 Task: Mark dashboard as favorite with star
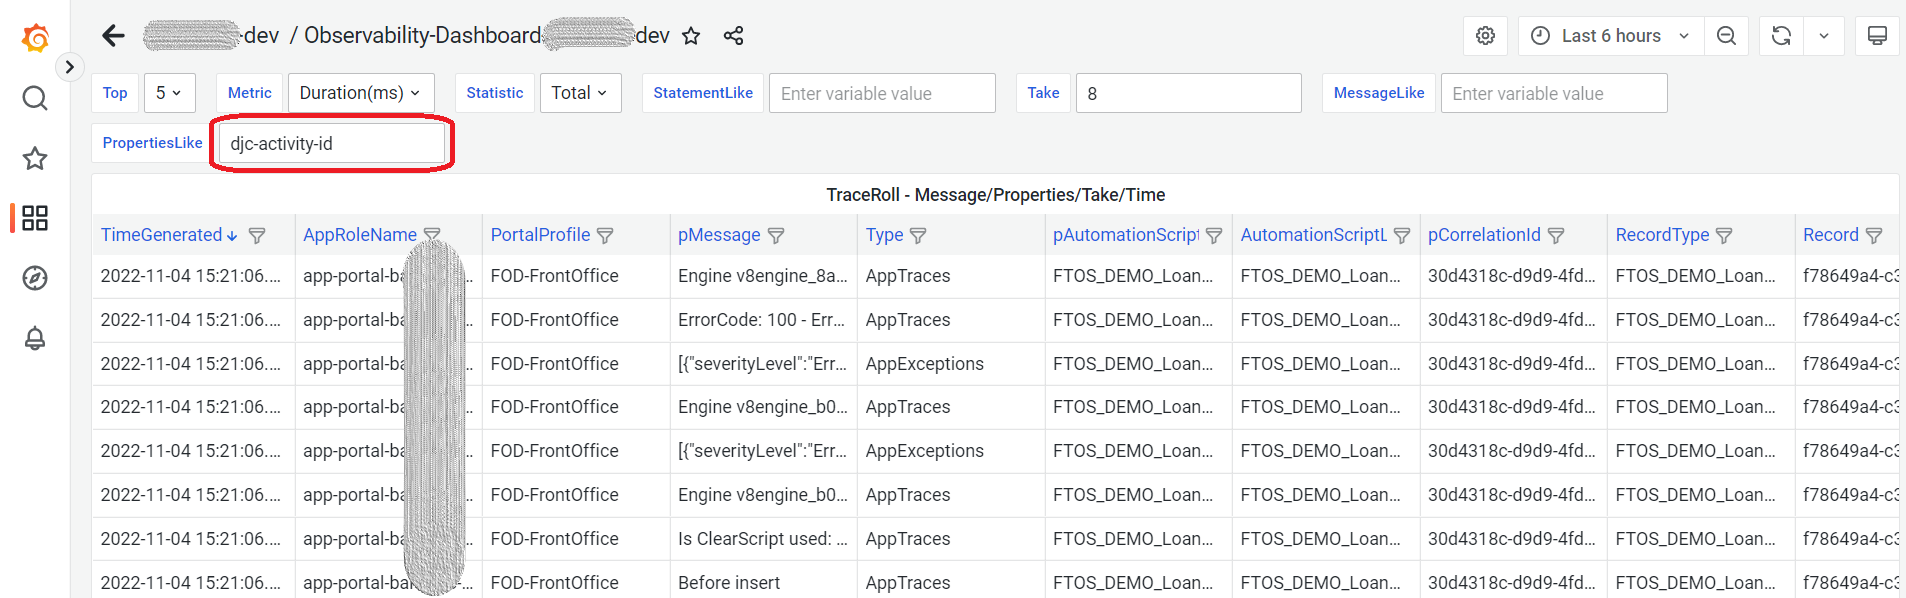click(x=691, y=36)
